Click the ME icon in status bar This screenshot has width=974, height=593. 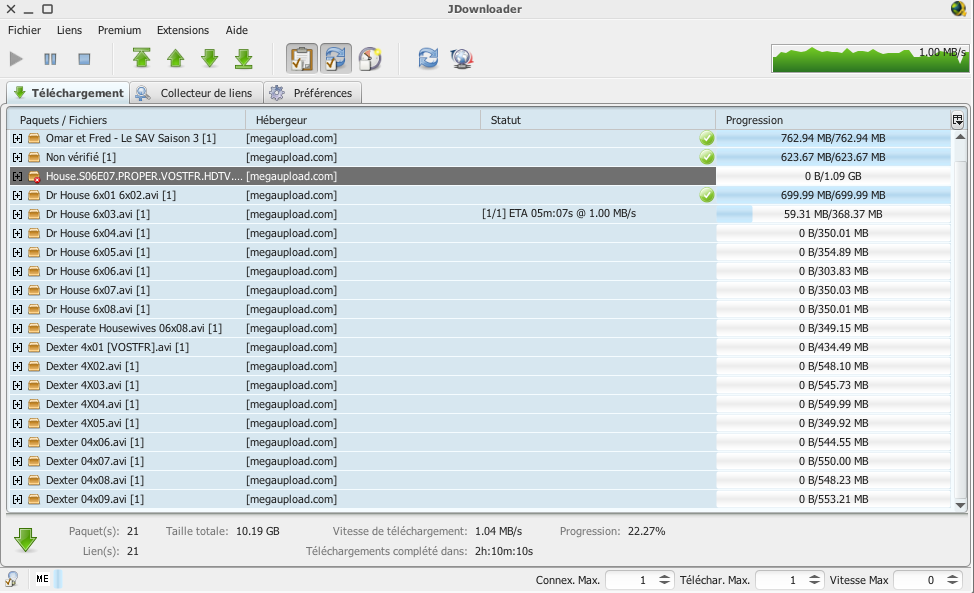coord(42,579)
